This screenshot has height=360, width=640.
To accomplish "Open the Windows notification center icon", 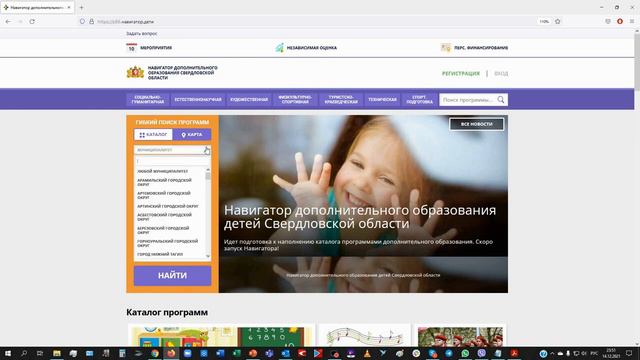I will [x=629, y=353].
